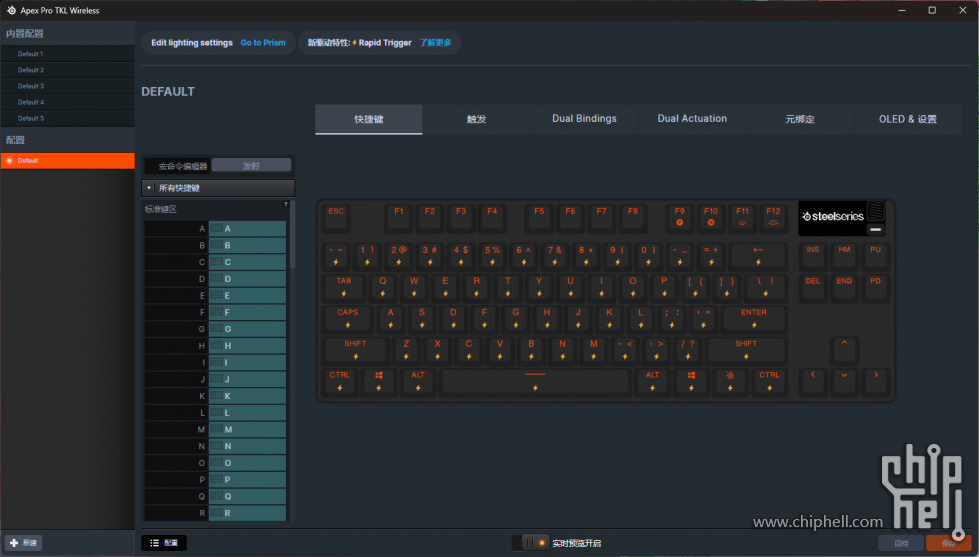Viewport: 979px width, 557px height.
Task: Select the K binding row in list
Action: 215,396
